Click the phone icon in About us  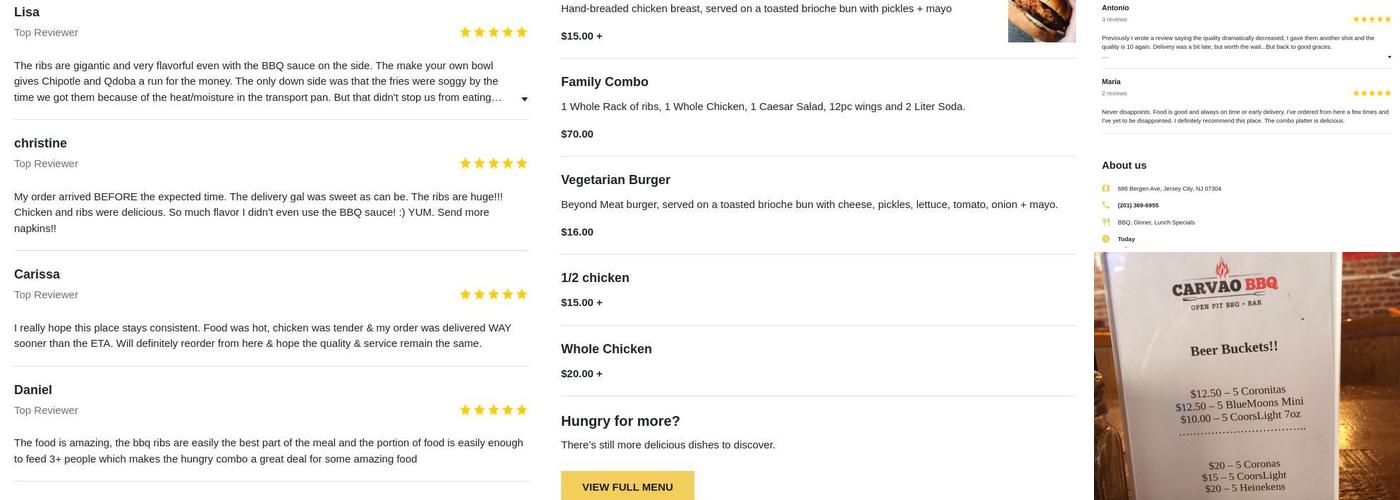click(1106, 205)
